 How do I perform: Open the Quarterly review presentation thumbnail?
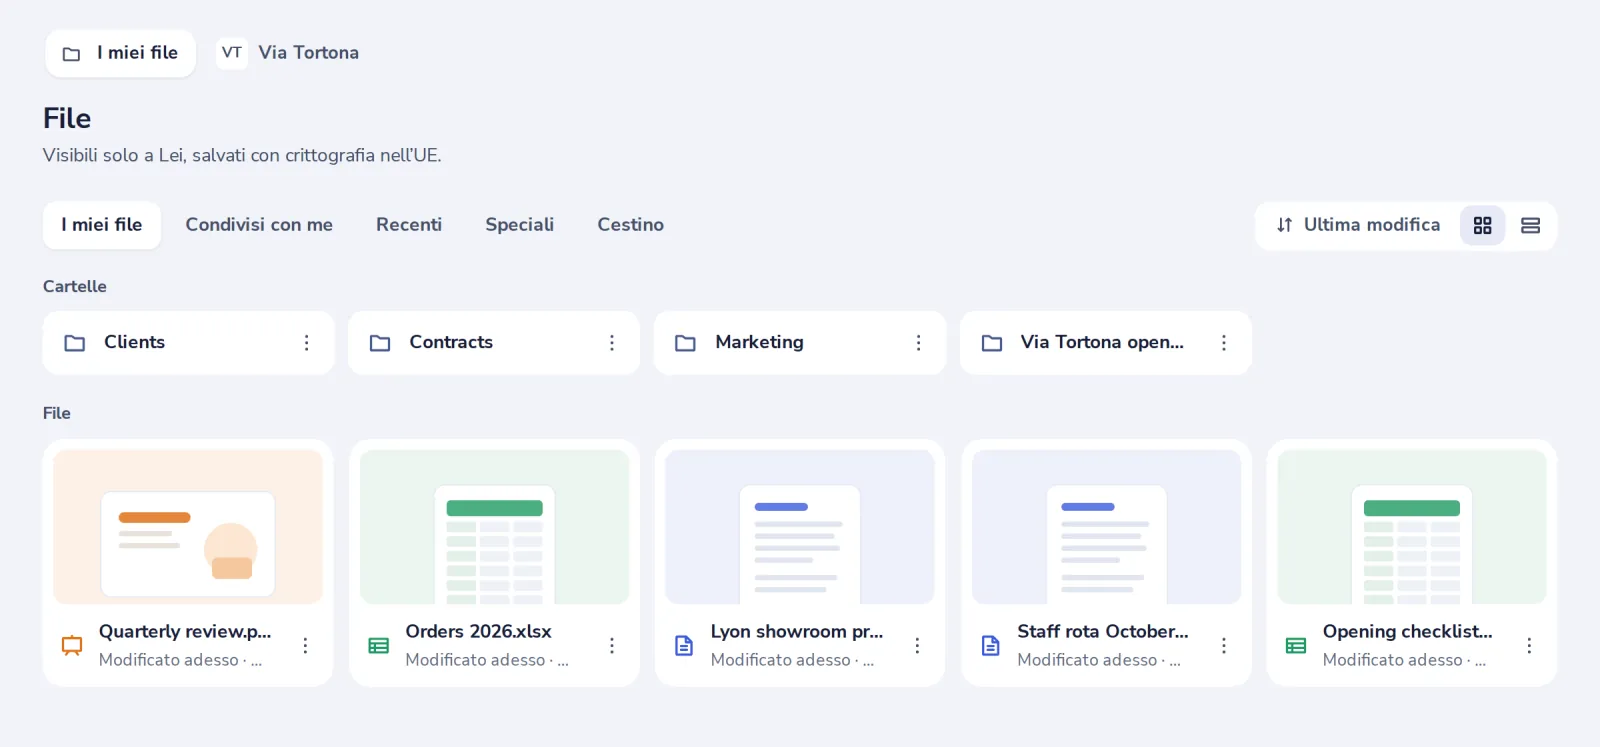[x=188, y=527]
